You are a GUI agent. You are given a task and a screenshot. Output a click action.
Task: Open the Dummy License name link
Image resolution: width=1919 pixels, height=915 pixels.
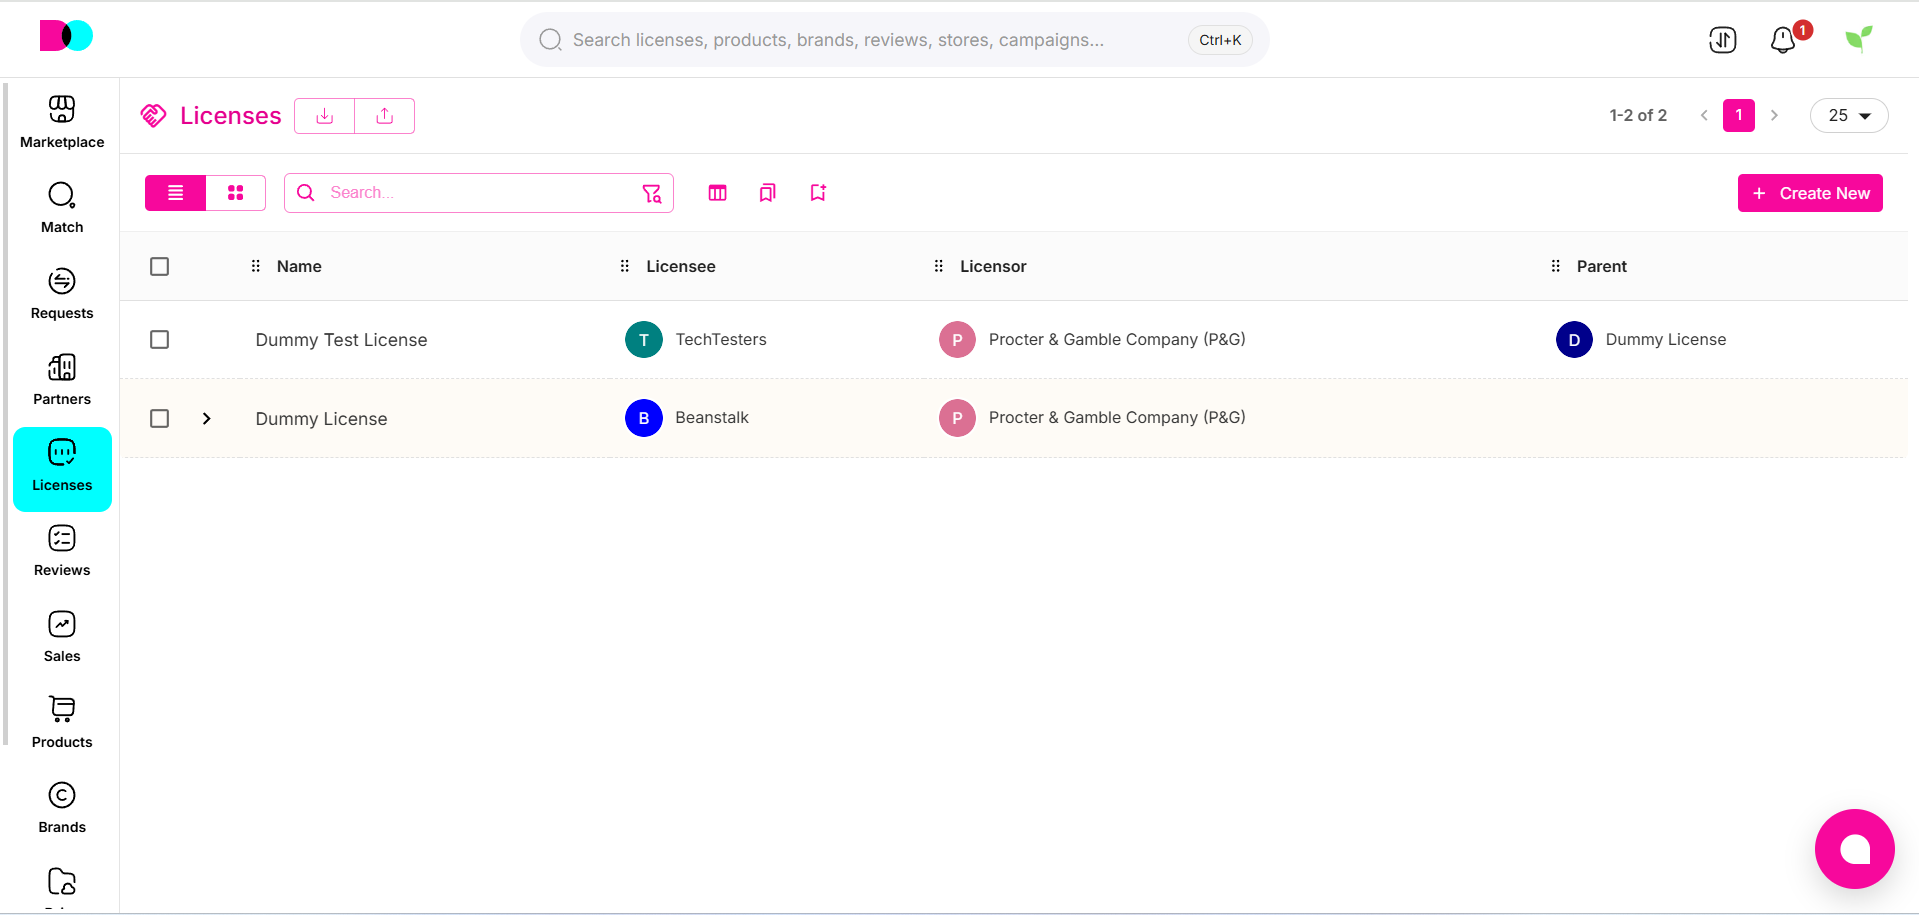click(x=321, y=419)
